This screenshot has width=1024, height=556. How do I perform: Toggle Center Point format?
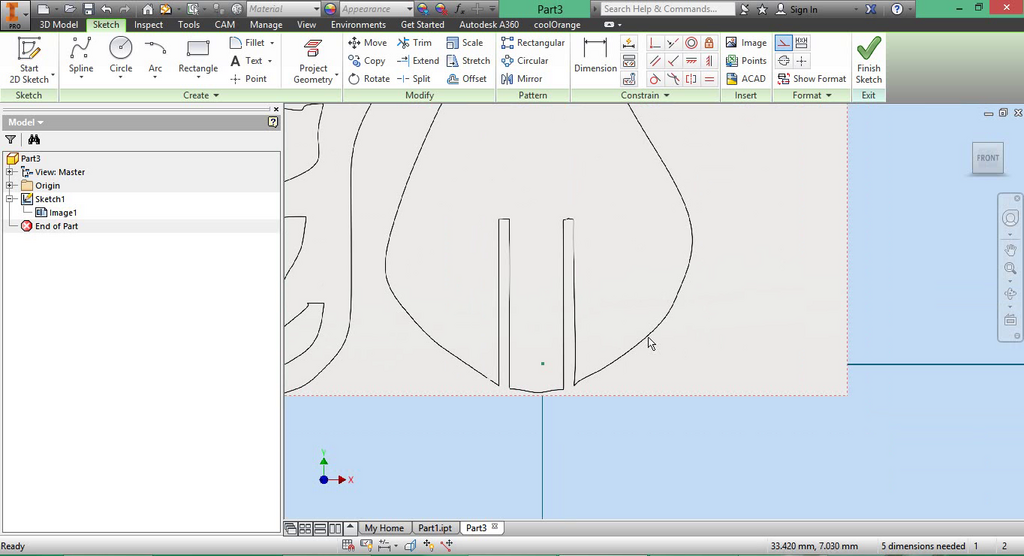[x=801, y=61]
